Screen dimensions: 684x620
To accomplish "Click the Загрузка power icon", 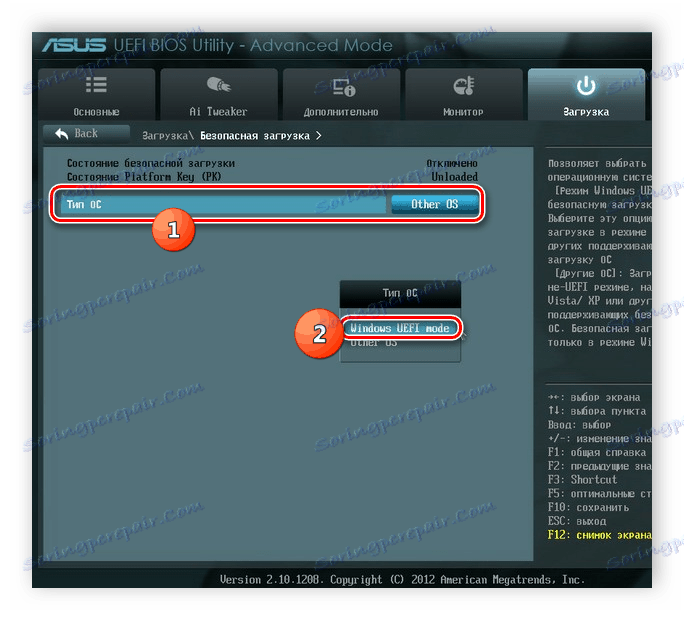I will [x=586, y=86].
